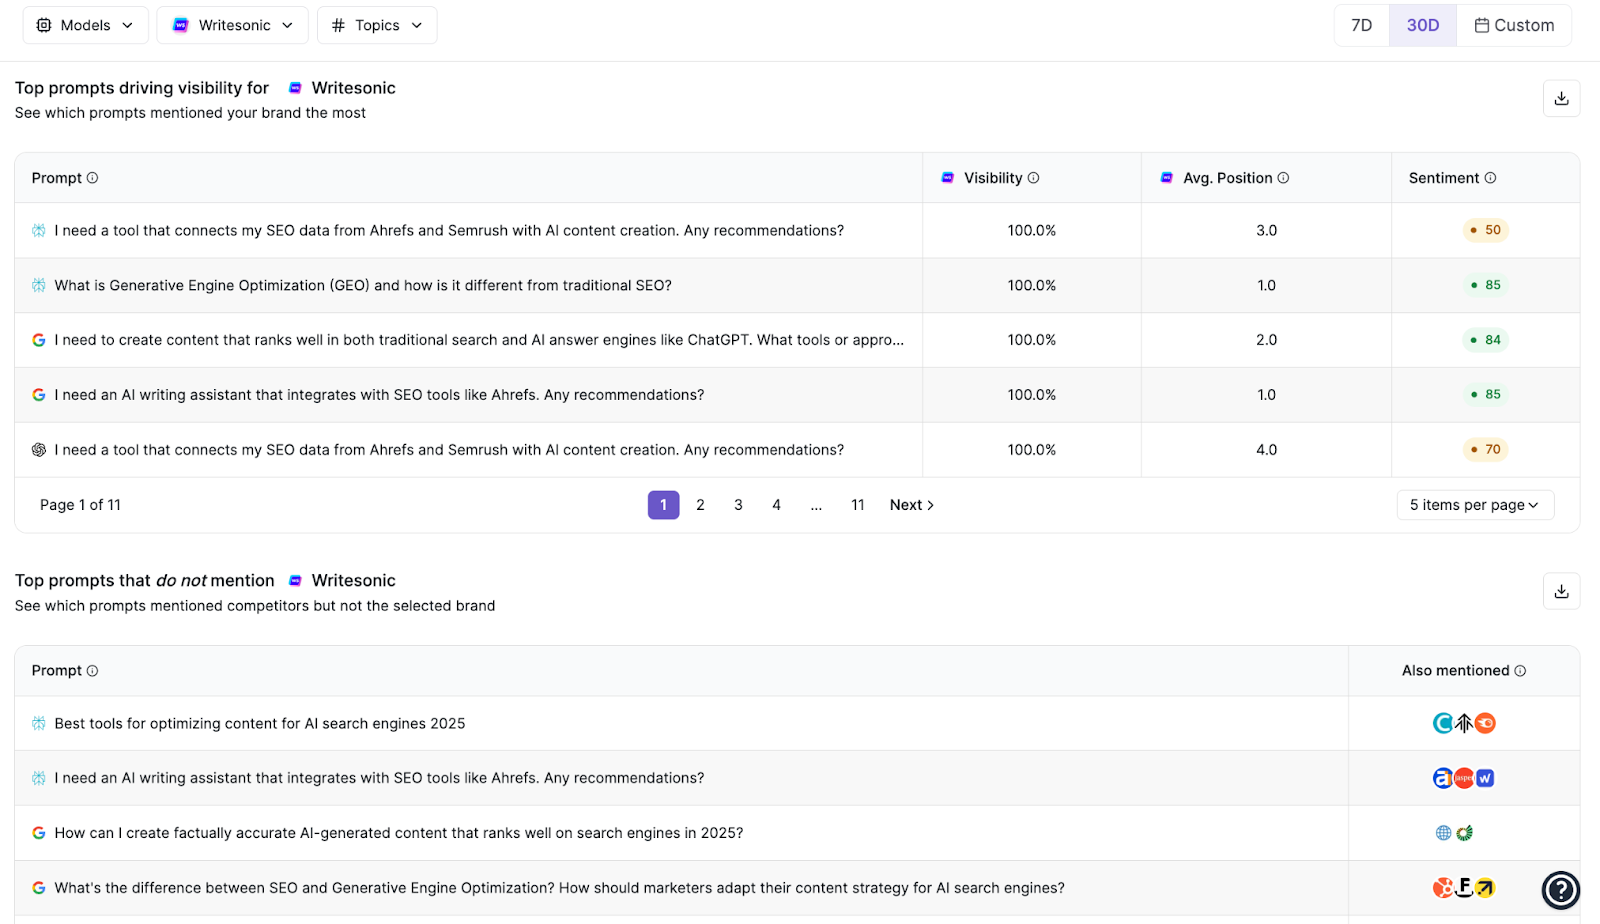Image resolution: width=1600 pixels, height=924 pixels.
Task: Download the top prompts driving visibility table
Action: 1562,98
